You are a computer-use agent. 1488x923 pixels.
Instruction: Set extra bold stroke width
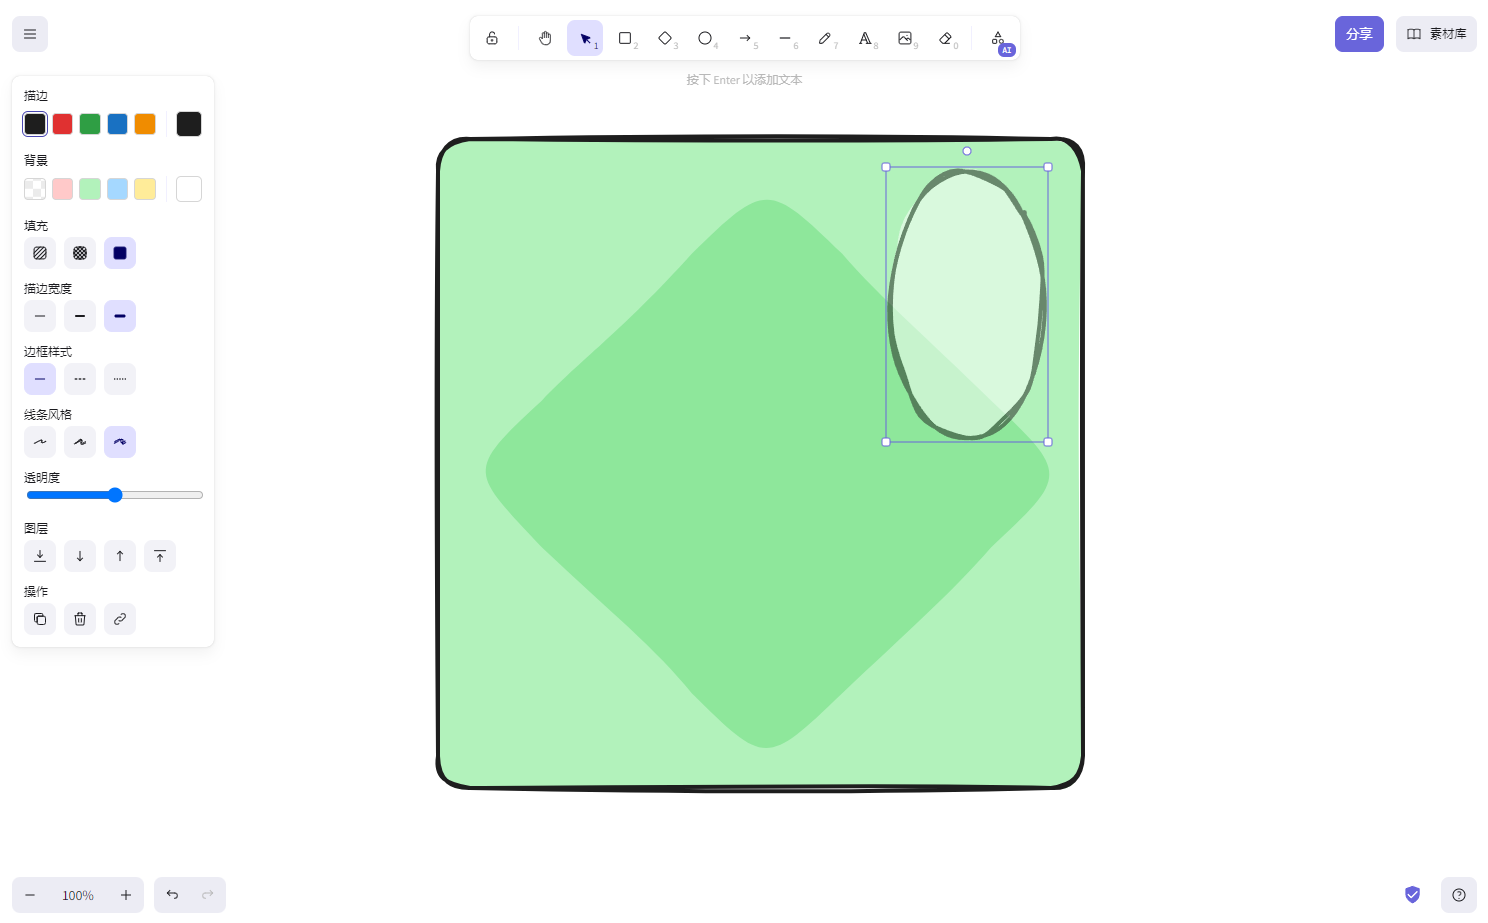[x=120, y=316]
